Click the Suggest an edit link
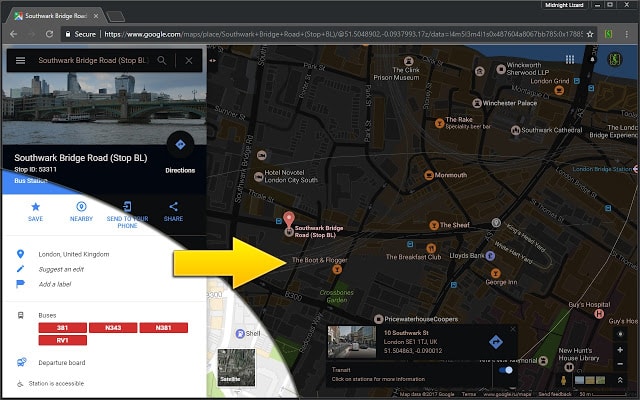 pos(61,269)
